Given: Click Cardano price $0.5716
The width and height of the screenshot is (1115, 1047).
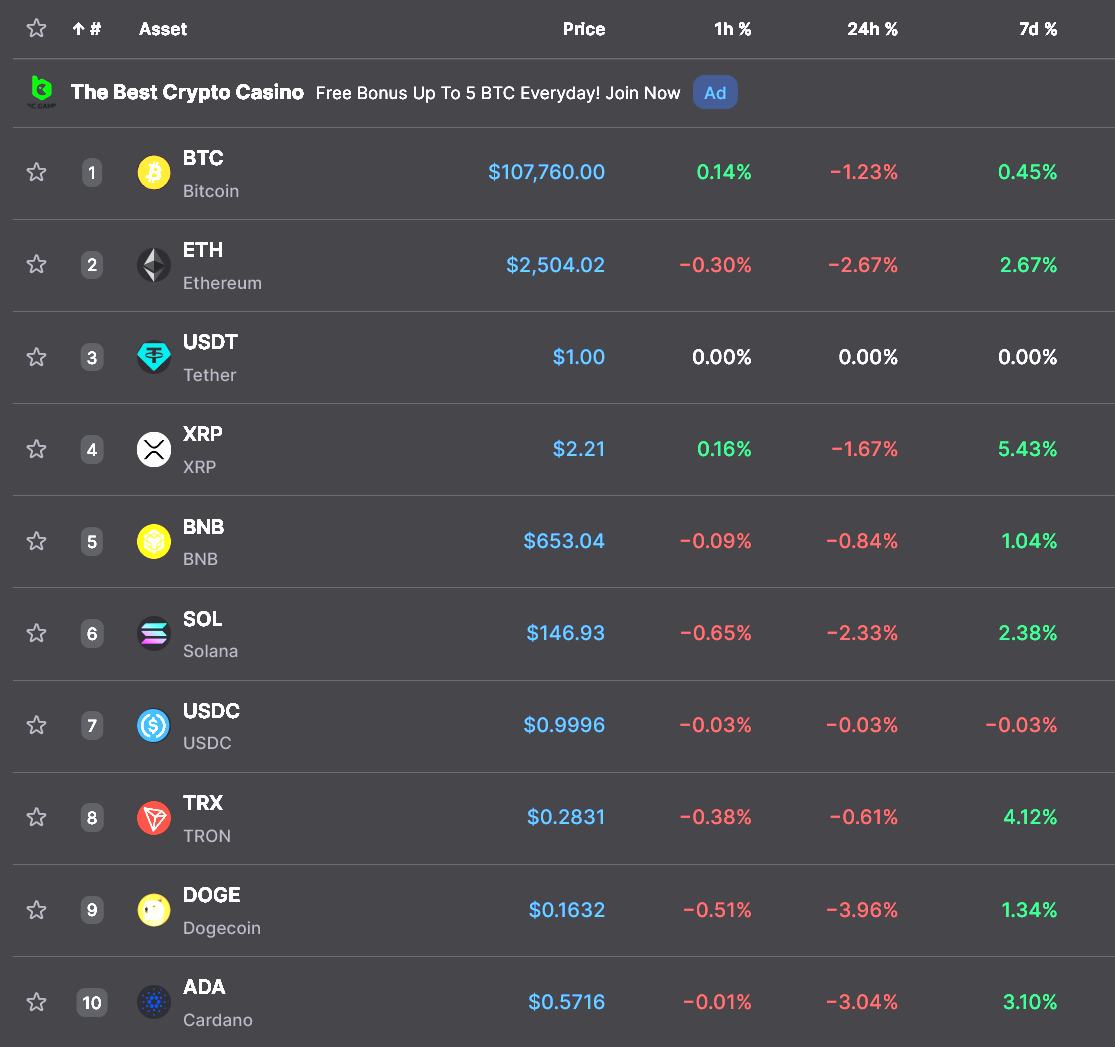Looking at the screenshot, I should [x=566, y=1002].
